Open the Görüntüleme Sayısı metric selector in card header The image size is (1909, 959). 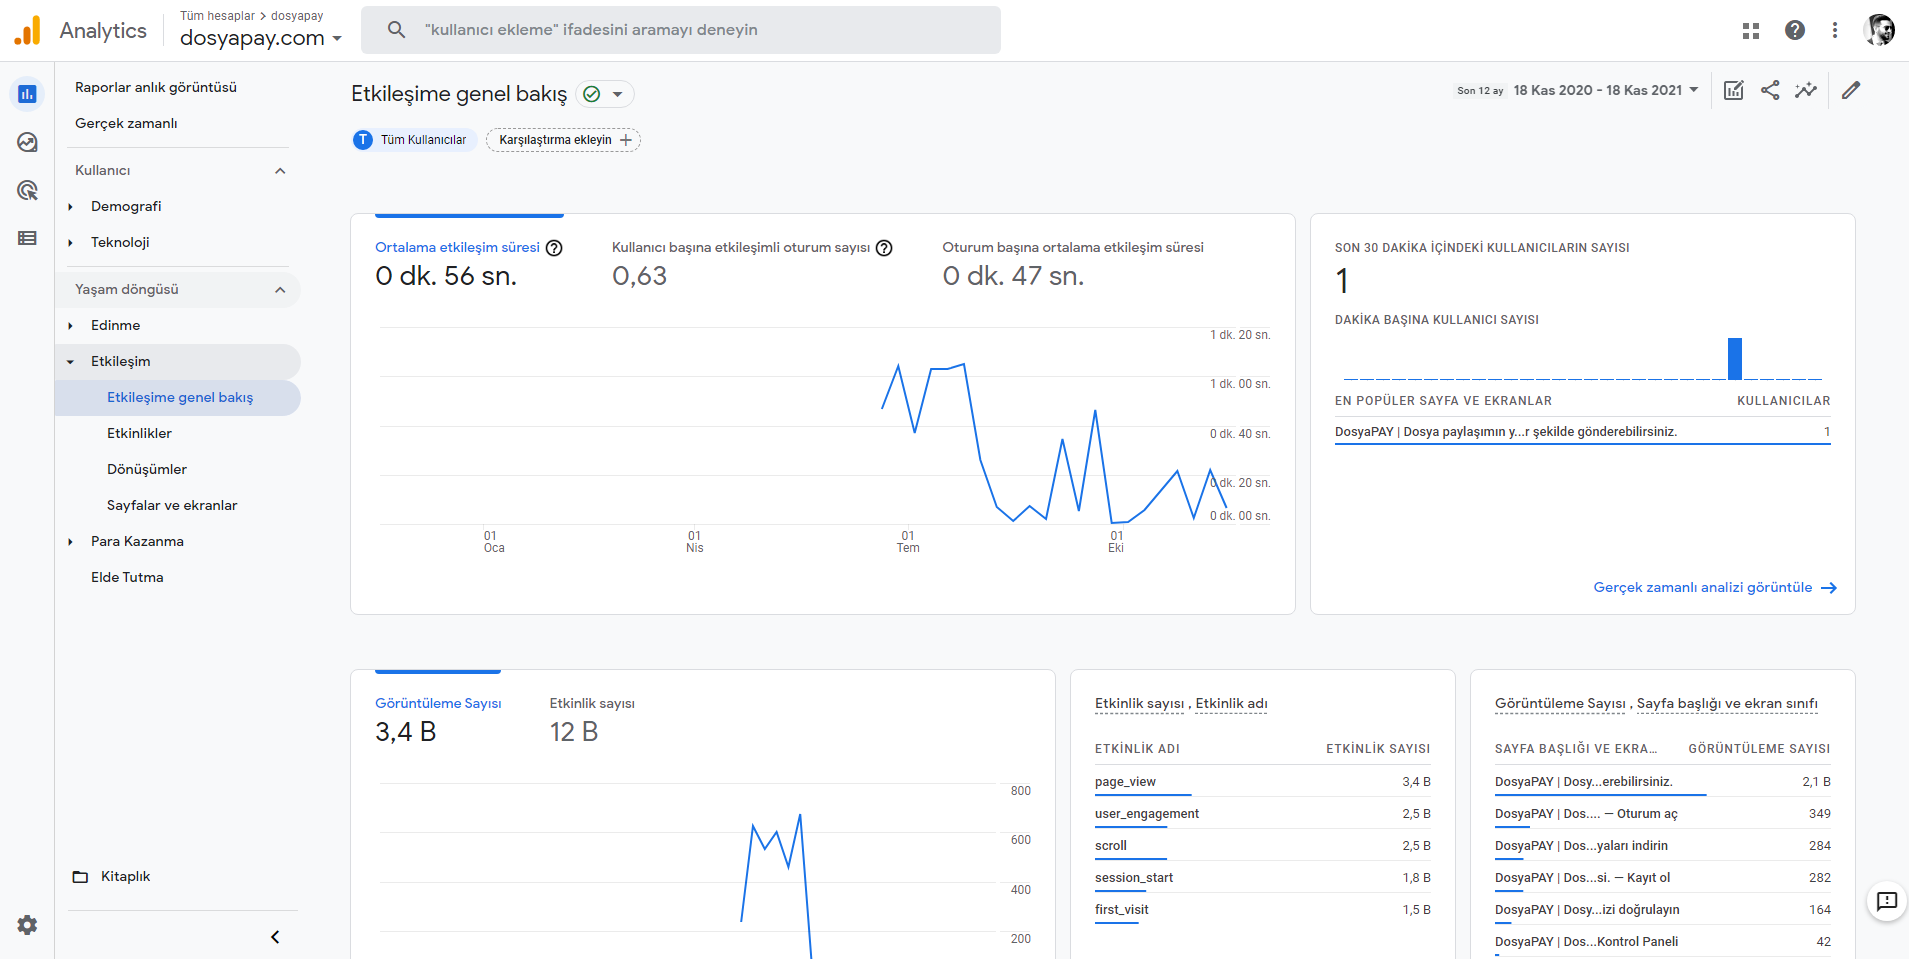pyautogui.click(x=1560, y=704)
